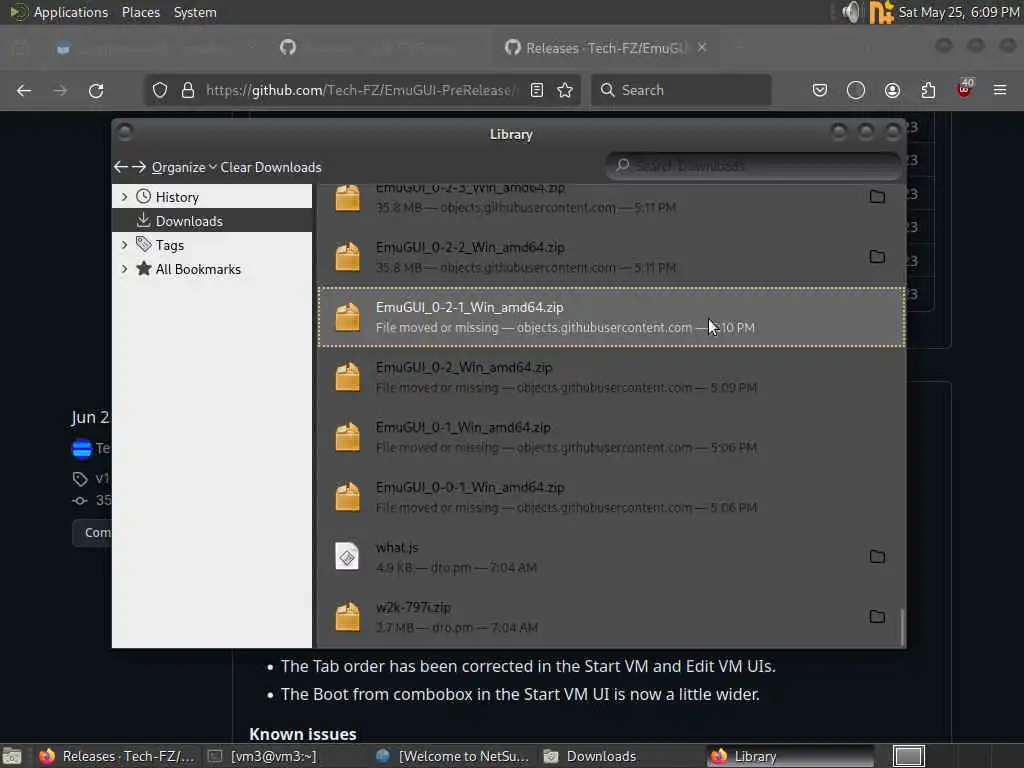Click the uBlock Origin extension icon

tap(965, 89)
